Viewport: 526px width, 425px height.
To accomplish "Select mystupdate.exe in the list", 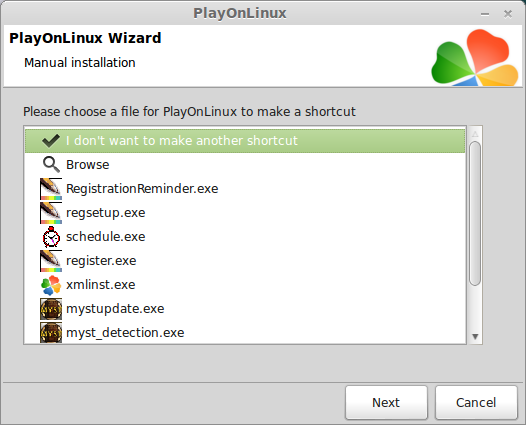I will click(x=245, y=309).
